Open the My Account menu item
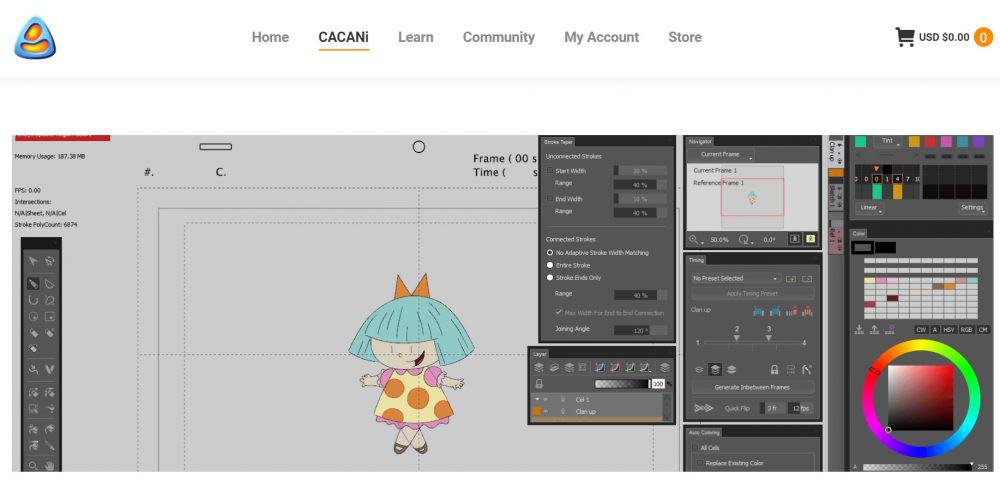This screenshot has height=481, width=1000. pyautogui.click(x=601, y=37)
